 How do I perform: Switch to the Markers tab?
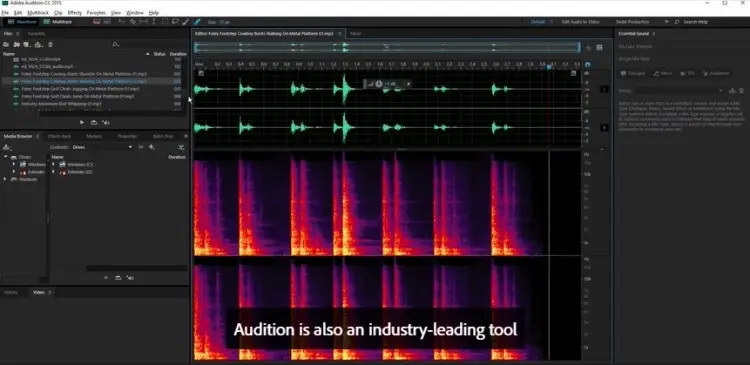tap(94, 136)
